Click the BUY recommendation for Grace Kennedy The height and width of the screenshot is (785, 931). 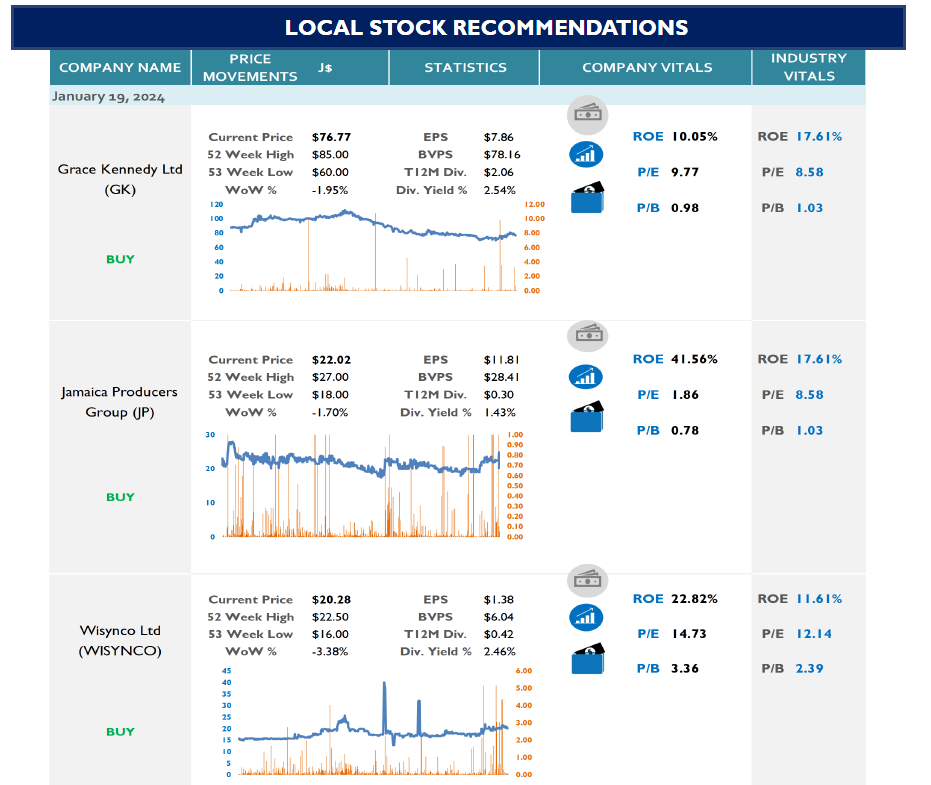point(120,259)
